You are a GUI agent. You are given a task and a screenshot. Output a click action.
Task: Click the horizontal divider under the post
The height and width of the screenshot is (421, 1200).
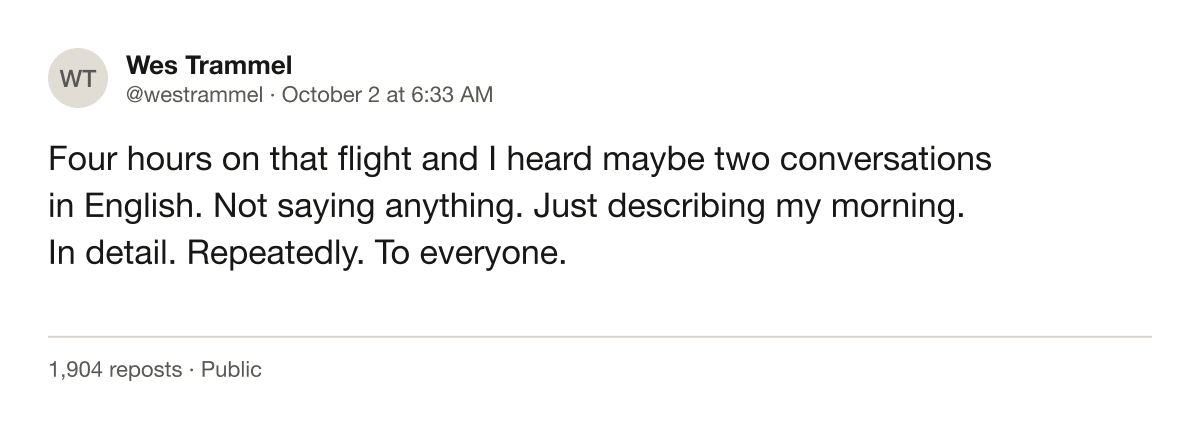[x=600, y=337]
